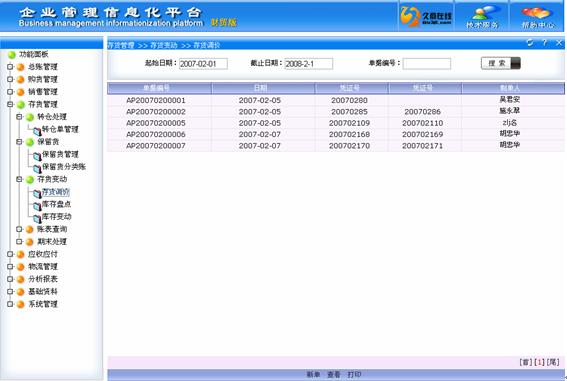Screen dimensions: 567x381
Task: Click the 单据编号 search field
Action: click(x=427, y=64)
